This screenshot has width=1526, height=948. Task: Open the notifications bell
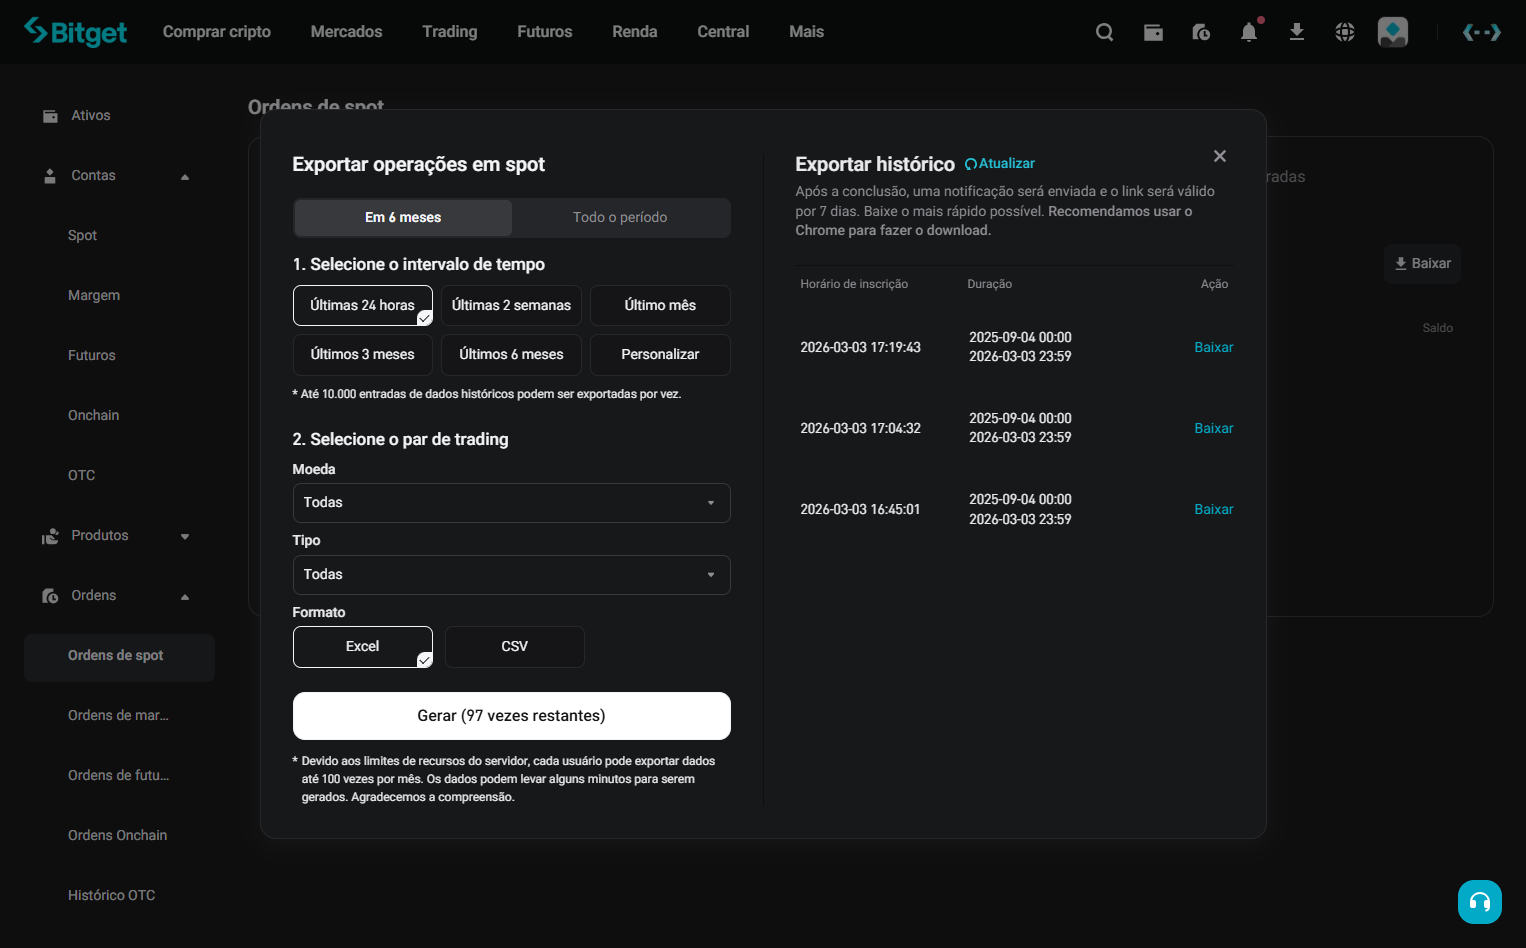point(1249,32)
